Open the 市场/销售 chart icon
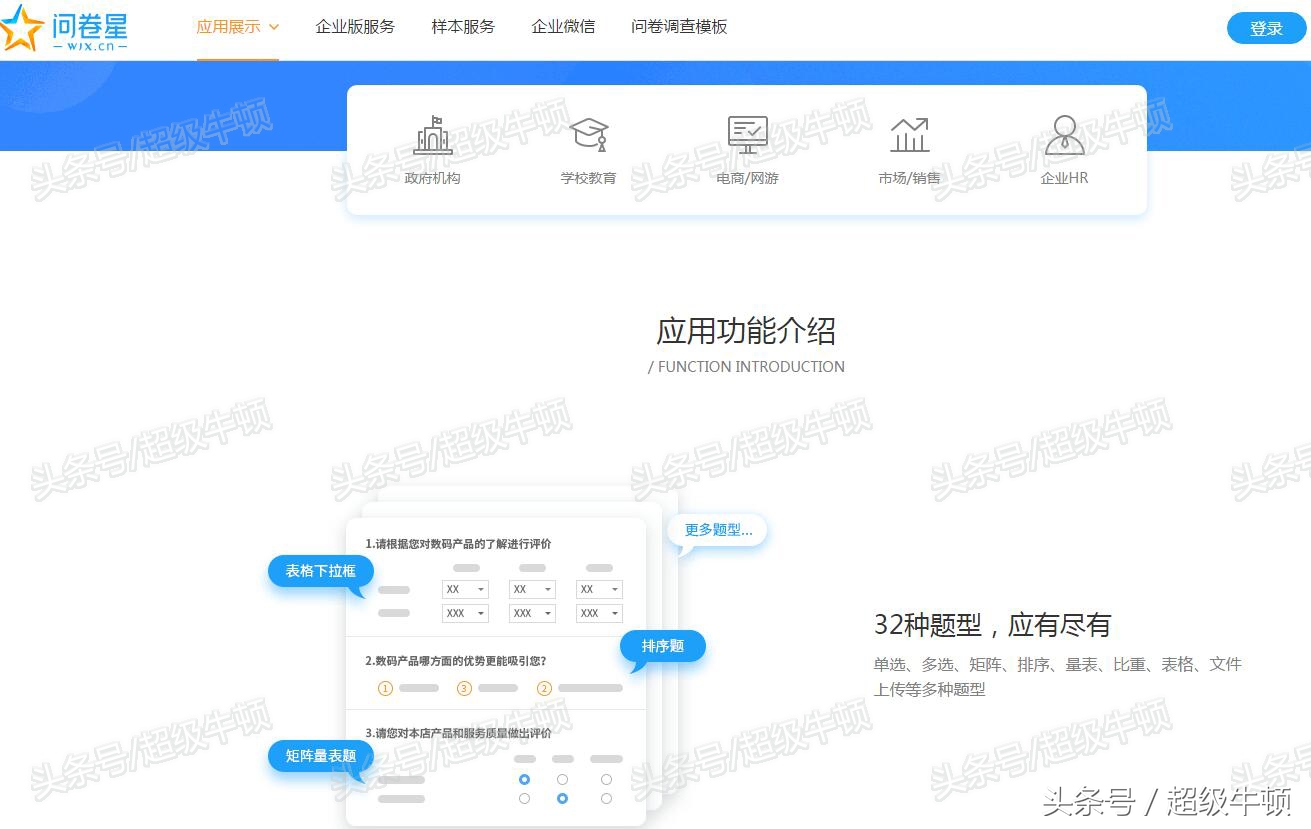The width and height of the screenshot is (1311, 829). click(909, 135)
